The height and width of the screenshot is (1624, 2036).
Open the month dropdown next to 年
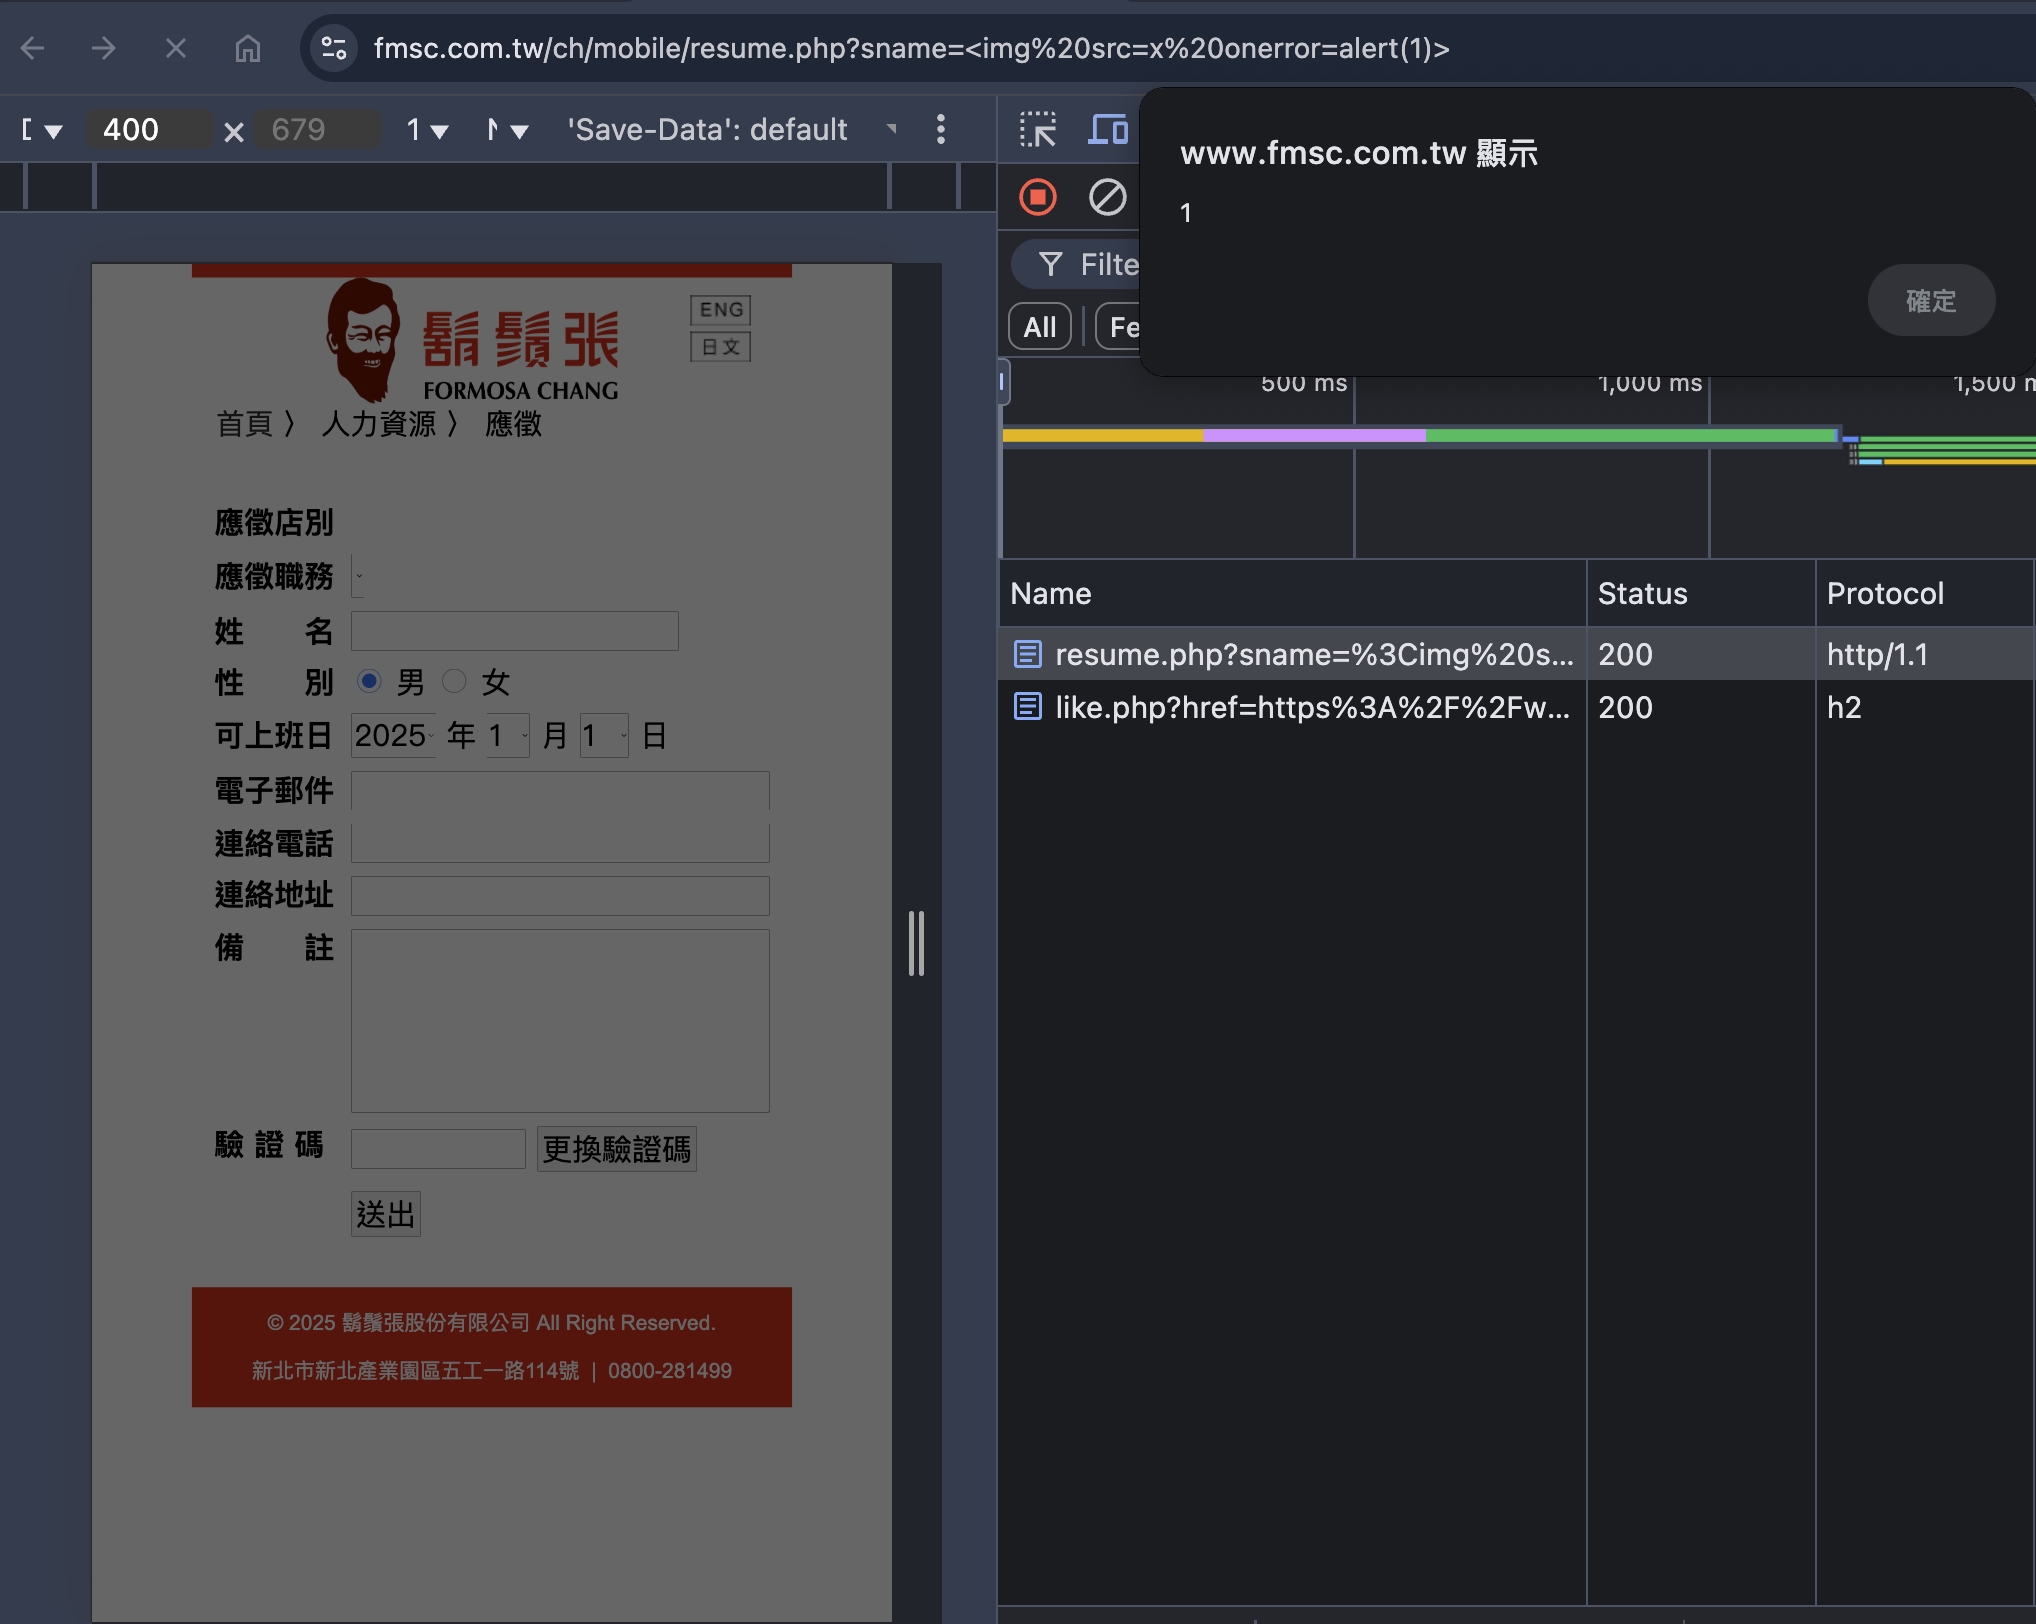click(508, 736)
